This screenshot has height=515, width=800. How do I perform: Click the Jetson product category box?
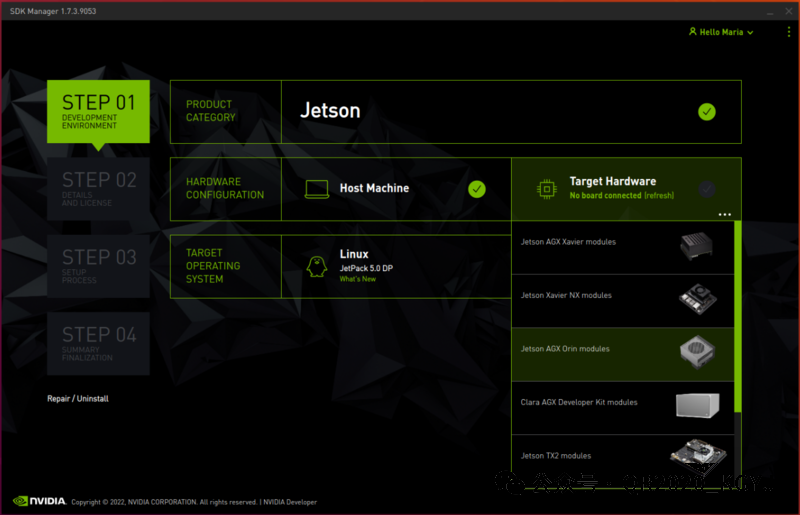[511, 112]
